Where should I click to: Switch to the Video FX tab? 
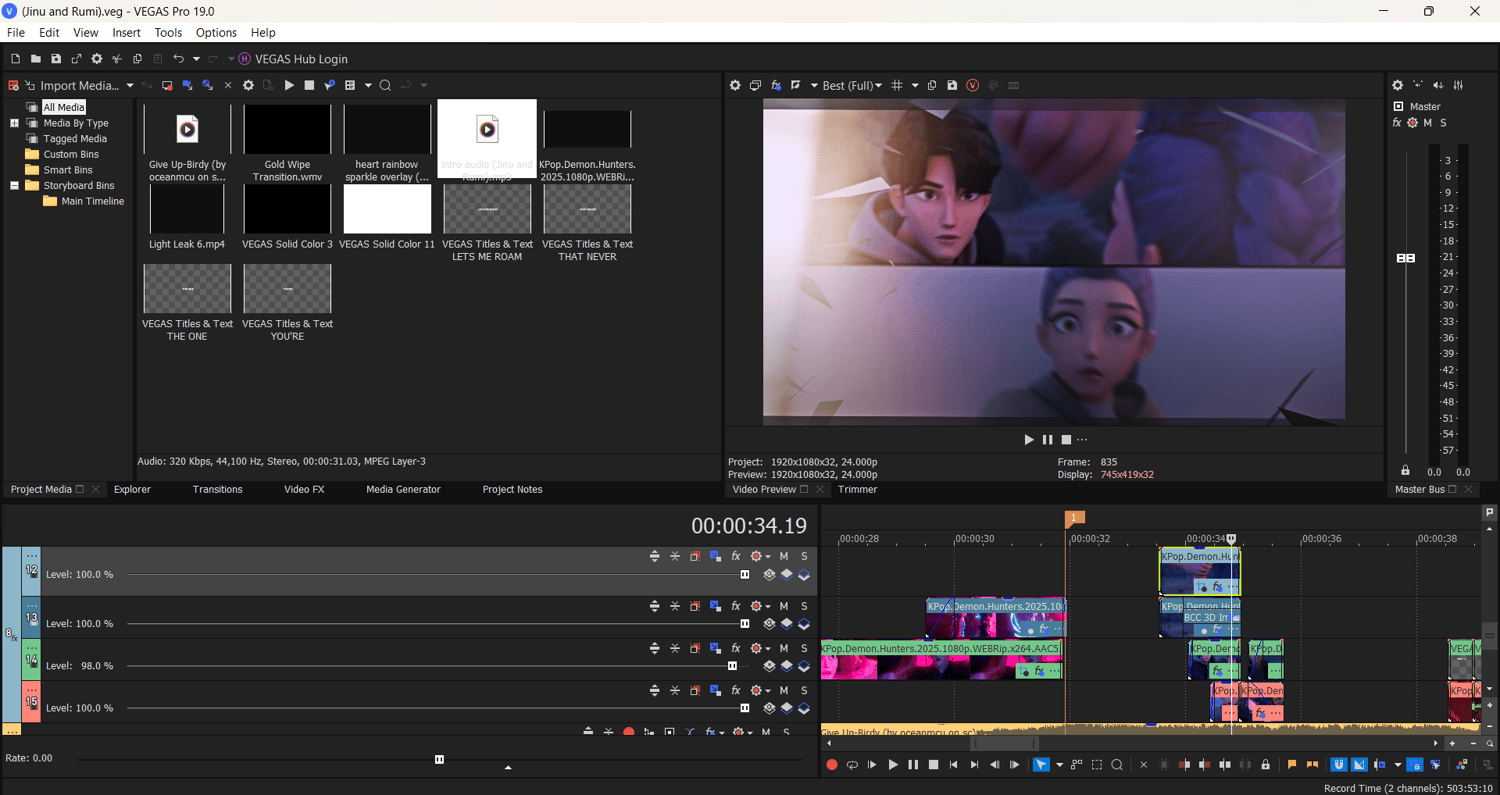[x=304, y=489]
